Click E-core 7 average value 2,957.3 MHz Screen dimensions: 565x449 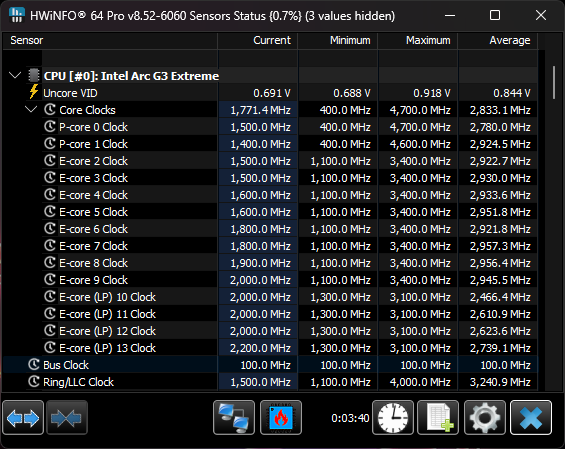click(500, 246)
